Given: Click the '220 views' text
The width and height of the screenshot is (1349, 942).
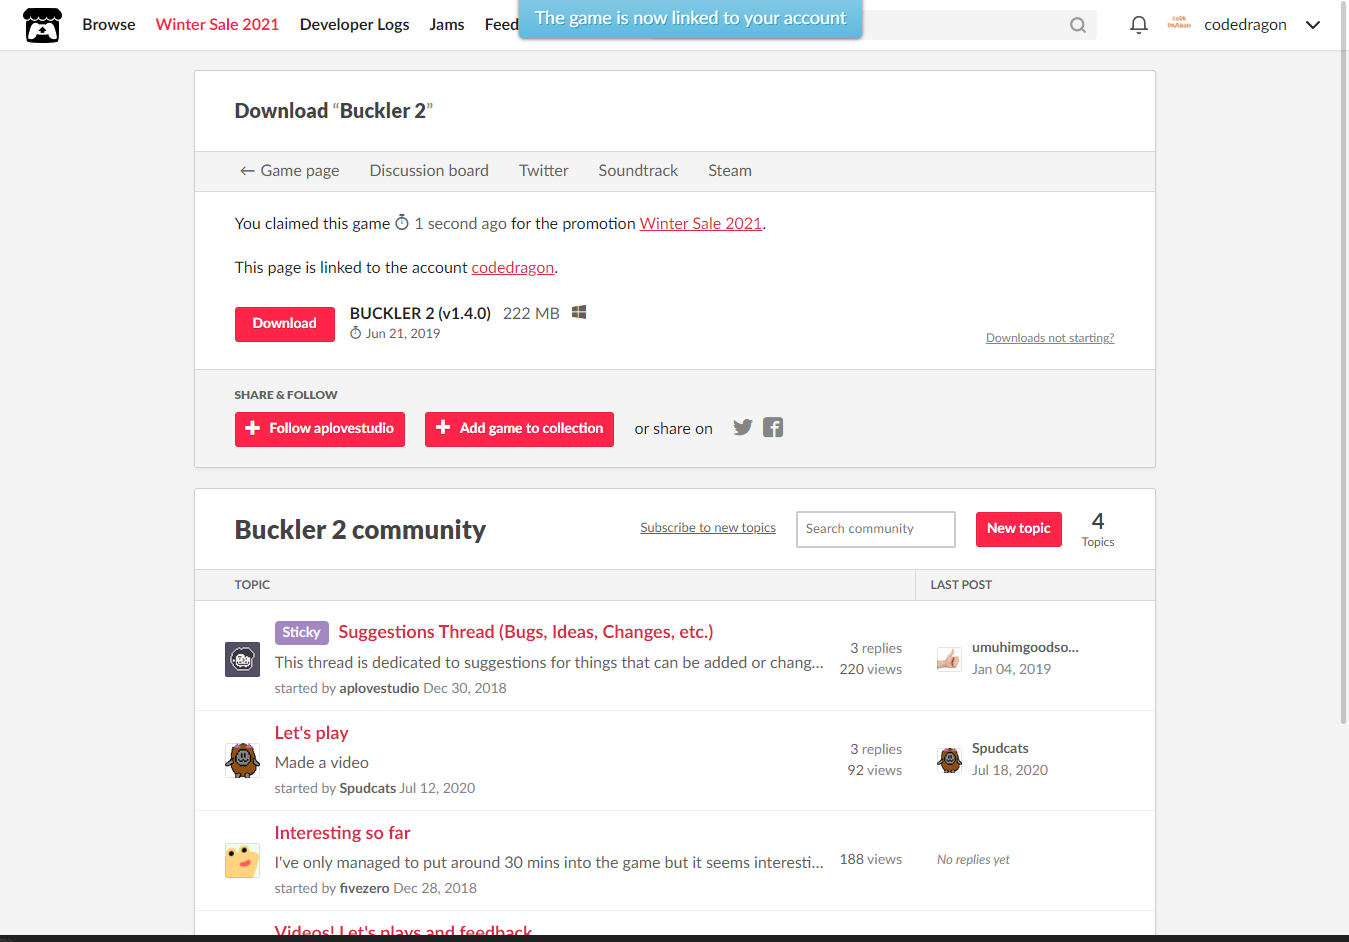Looking at the screenshot, I should click(x=871, y=669).
